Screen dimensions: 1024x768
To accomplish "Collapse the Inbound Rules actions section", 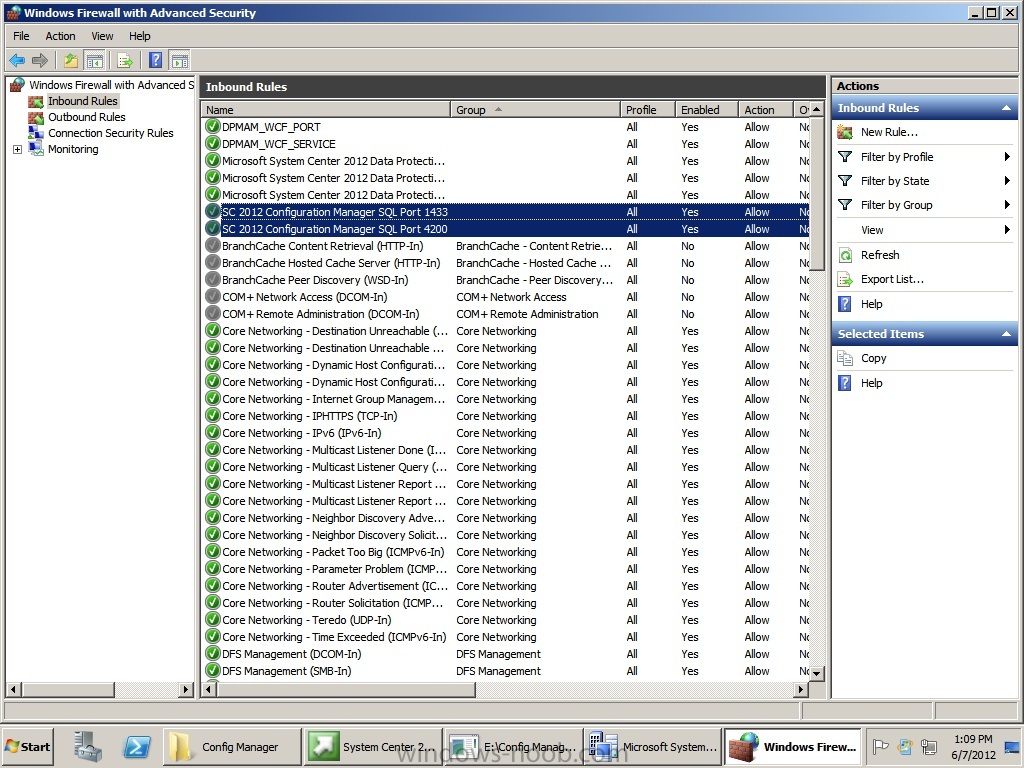I will click(1006, 108).
